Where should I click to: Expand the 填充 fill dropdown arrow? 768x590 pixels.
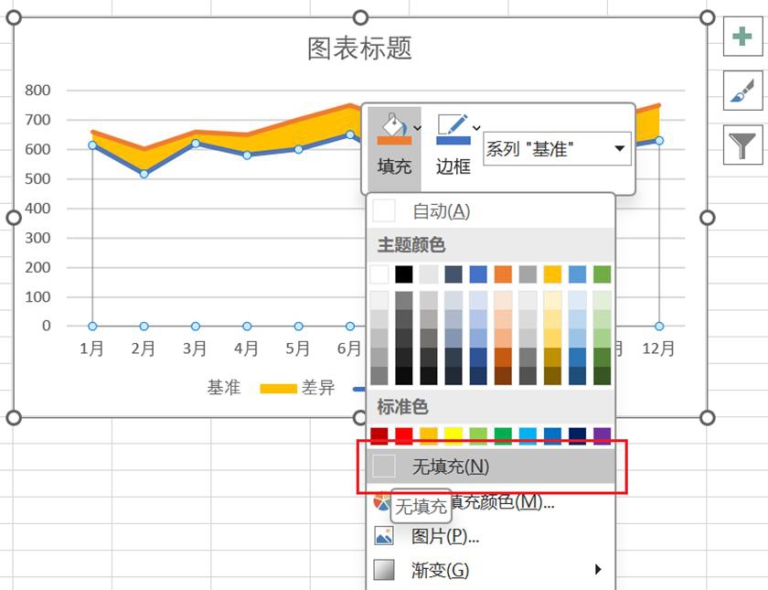coord(417,128)
